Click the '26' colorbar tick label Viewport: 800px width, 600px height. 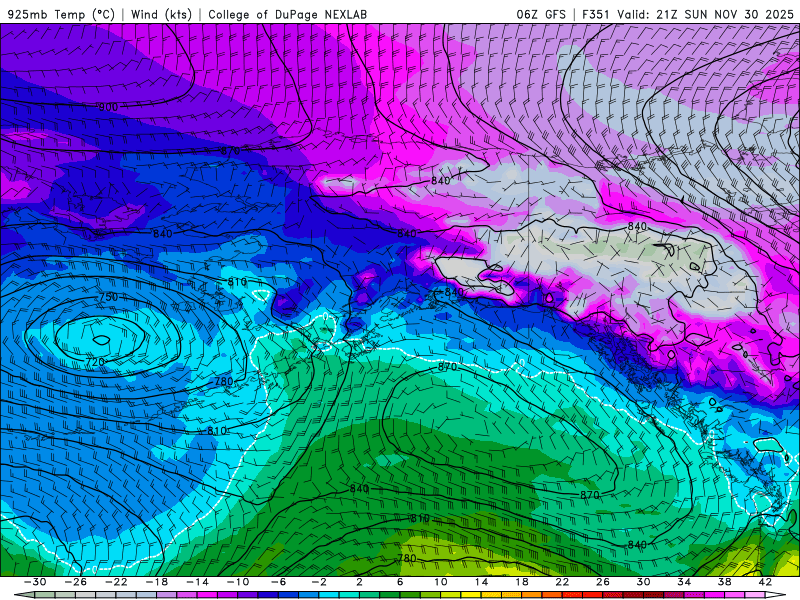603,582
